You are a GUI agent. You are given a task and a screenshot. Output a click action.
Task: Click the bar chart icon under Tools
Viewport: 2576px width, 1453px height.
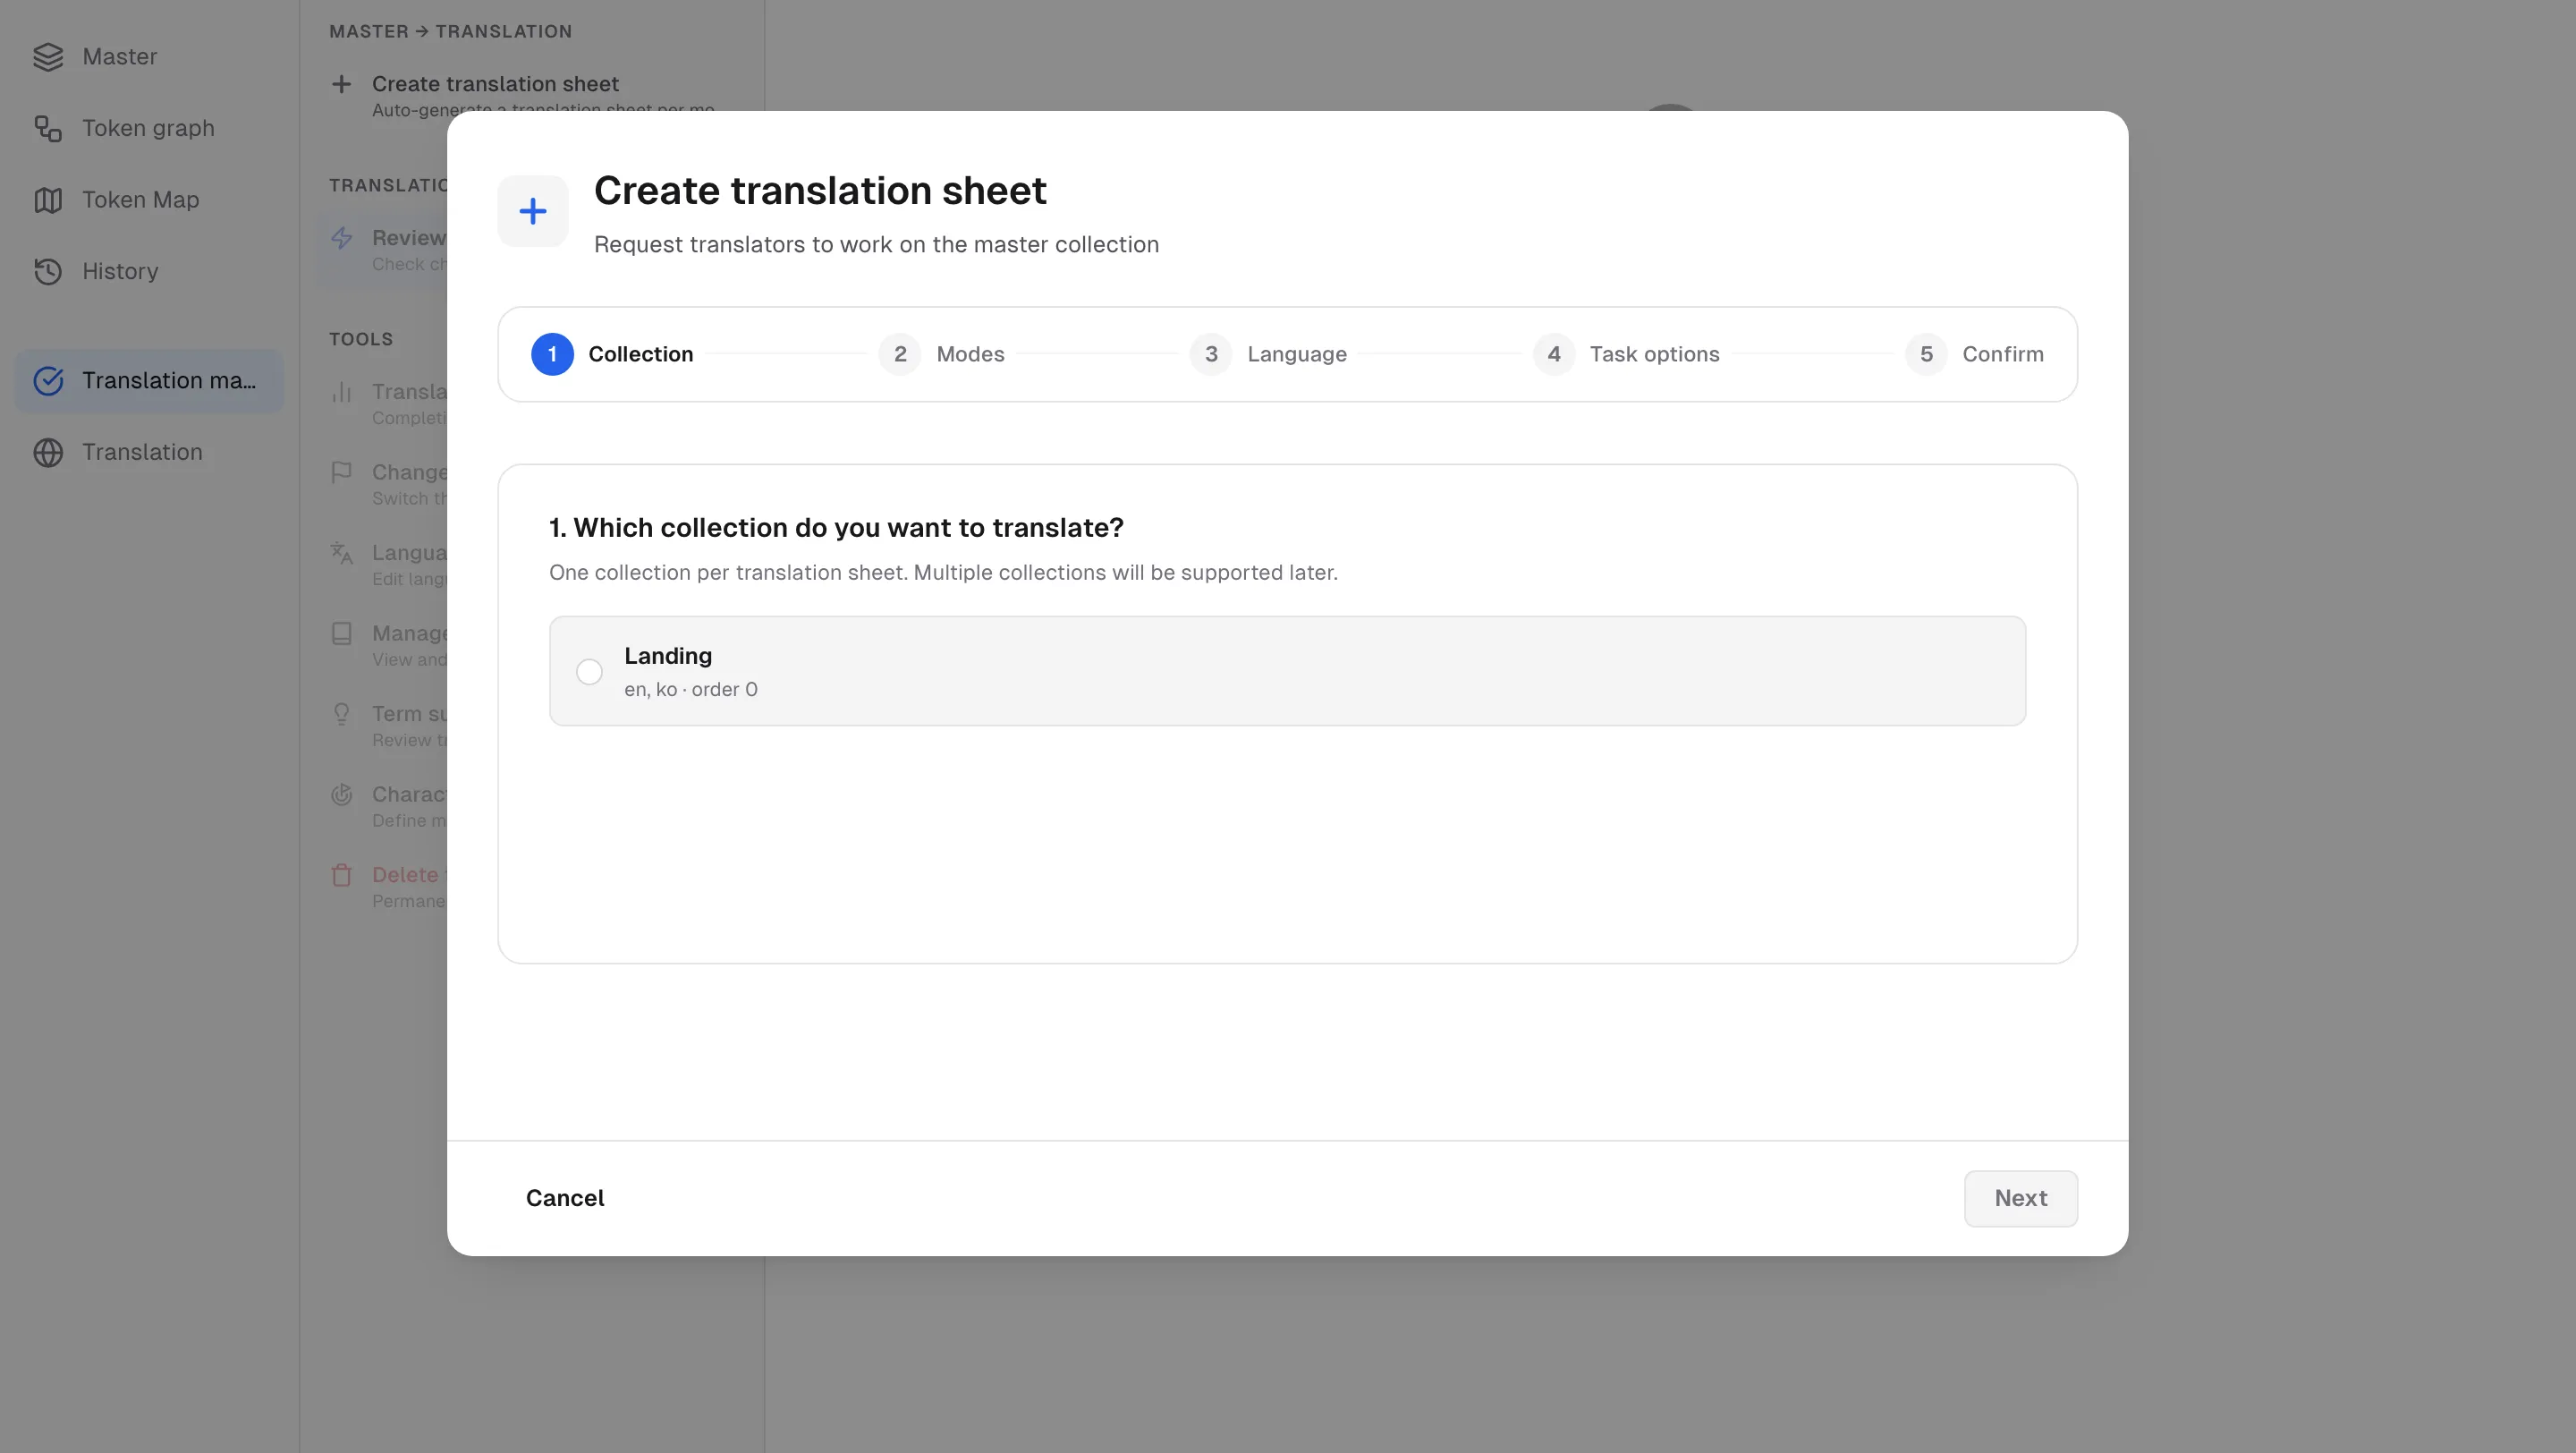click(x=341, y=392)
